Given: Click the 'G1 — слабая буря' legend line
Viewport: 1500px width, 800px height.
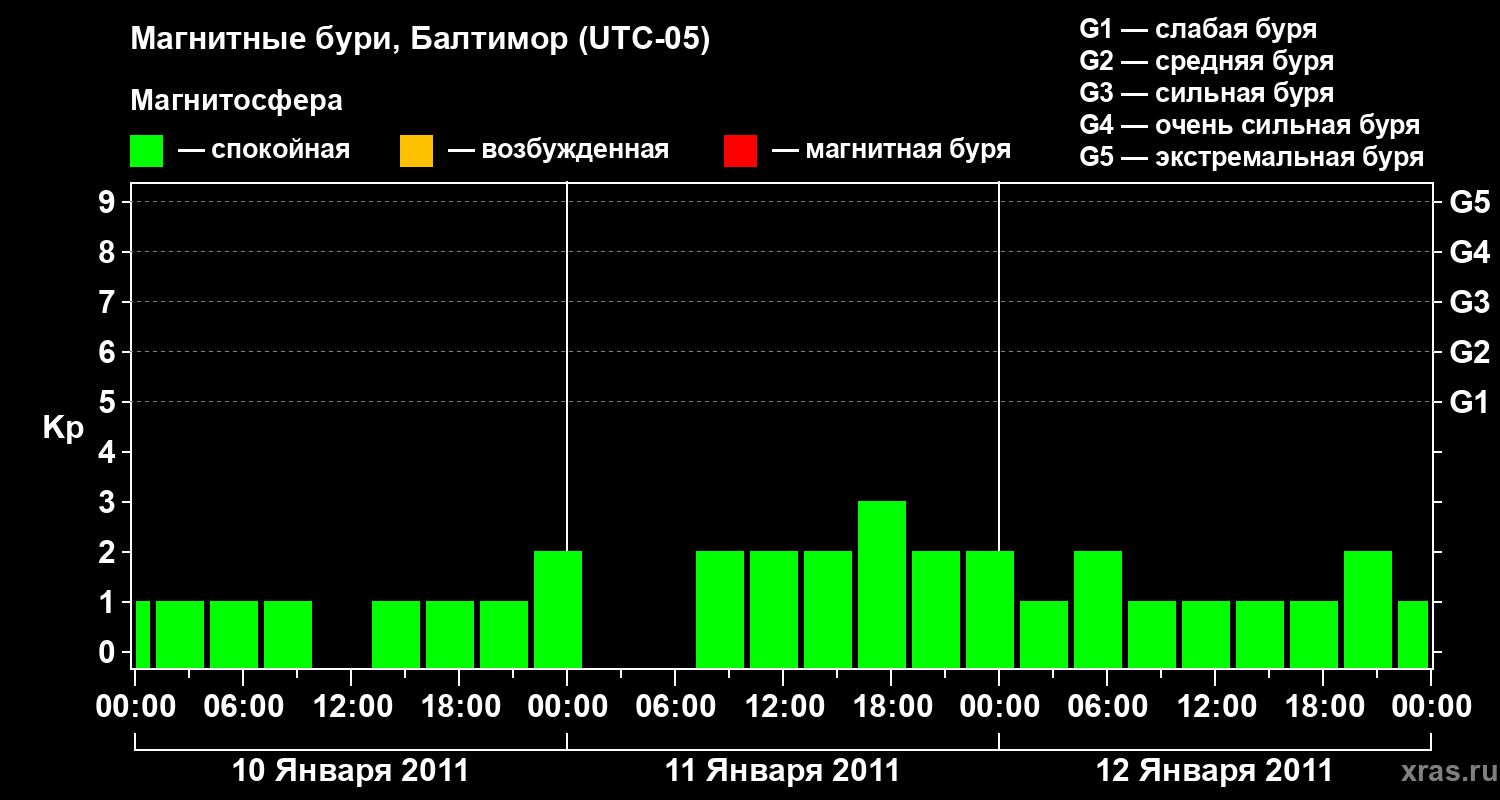Looking at the screenshot, I should coord(1198,29).
